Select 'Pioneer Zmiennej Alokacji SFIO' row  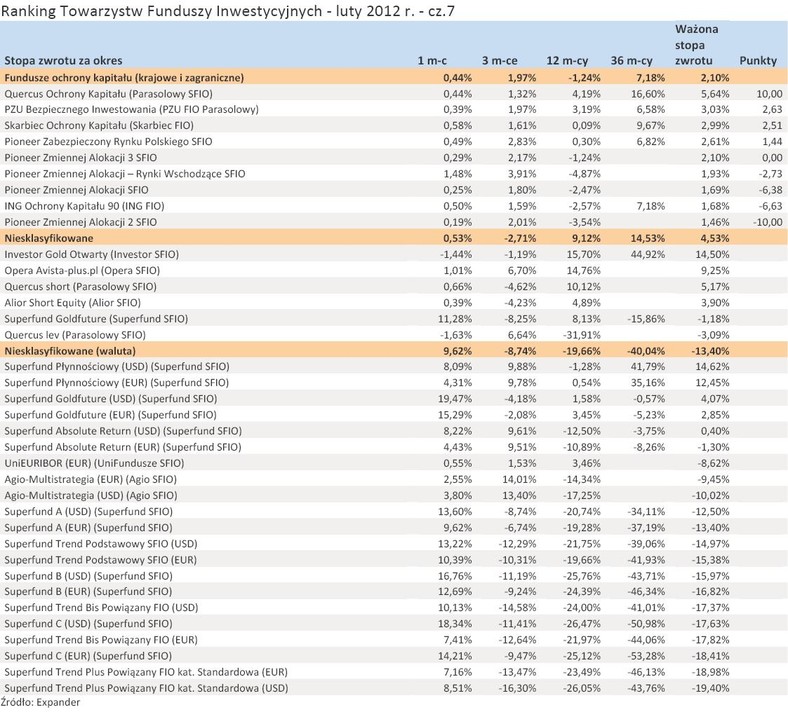point(394,190)
